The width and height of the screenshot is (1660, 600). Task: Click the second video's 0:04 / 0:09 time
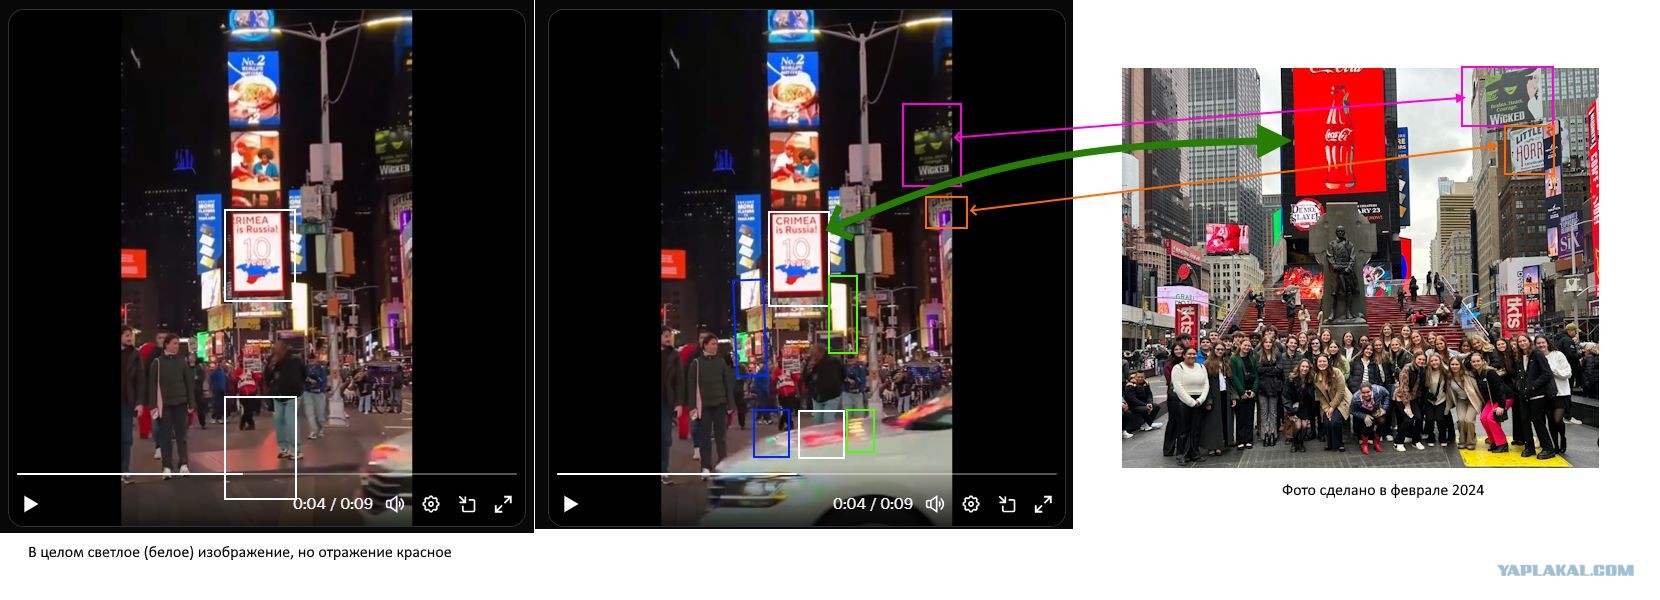point(873,504)
